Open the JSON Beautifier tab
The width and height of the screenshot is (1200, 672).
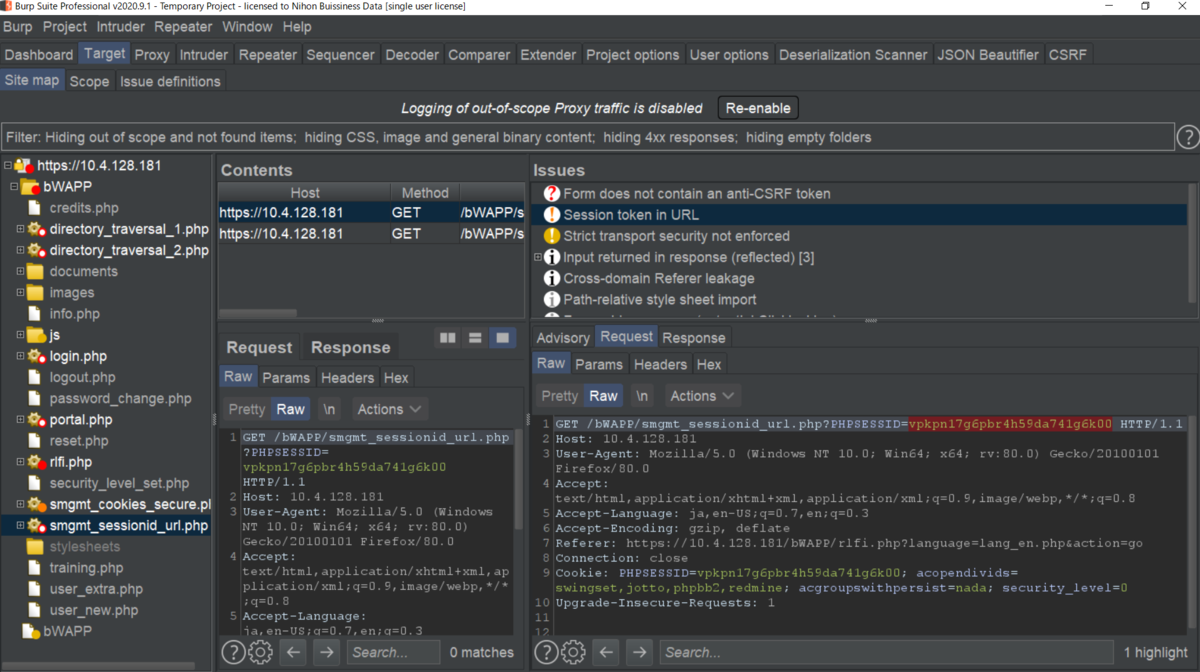[x=988, y=55]
